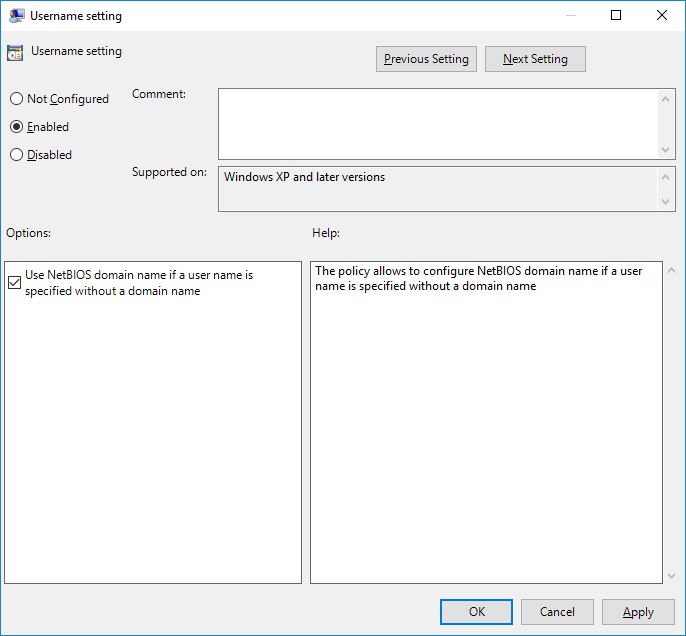Choose the Disabled radio option
The image size is (686, 636).
click(16, 155)
